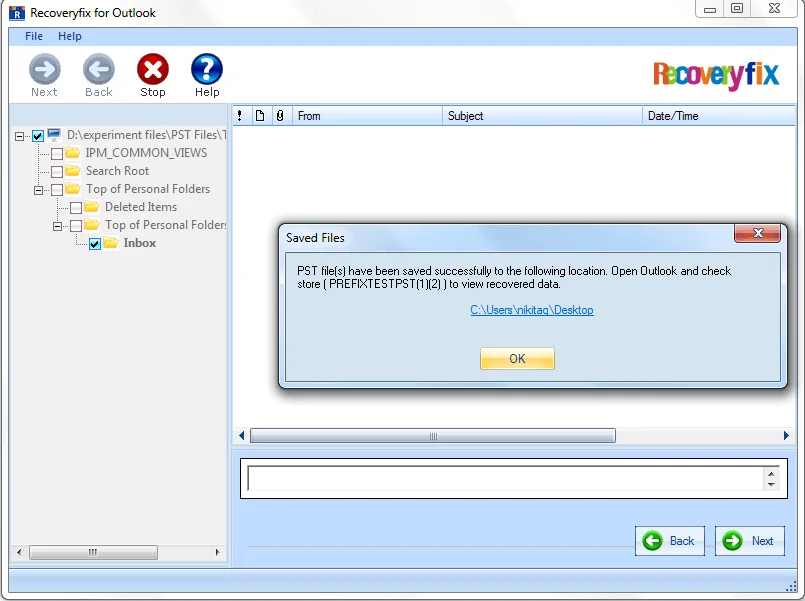
Task: Close the Saved Files dialog
Action: click(x=757, y=233)
